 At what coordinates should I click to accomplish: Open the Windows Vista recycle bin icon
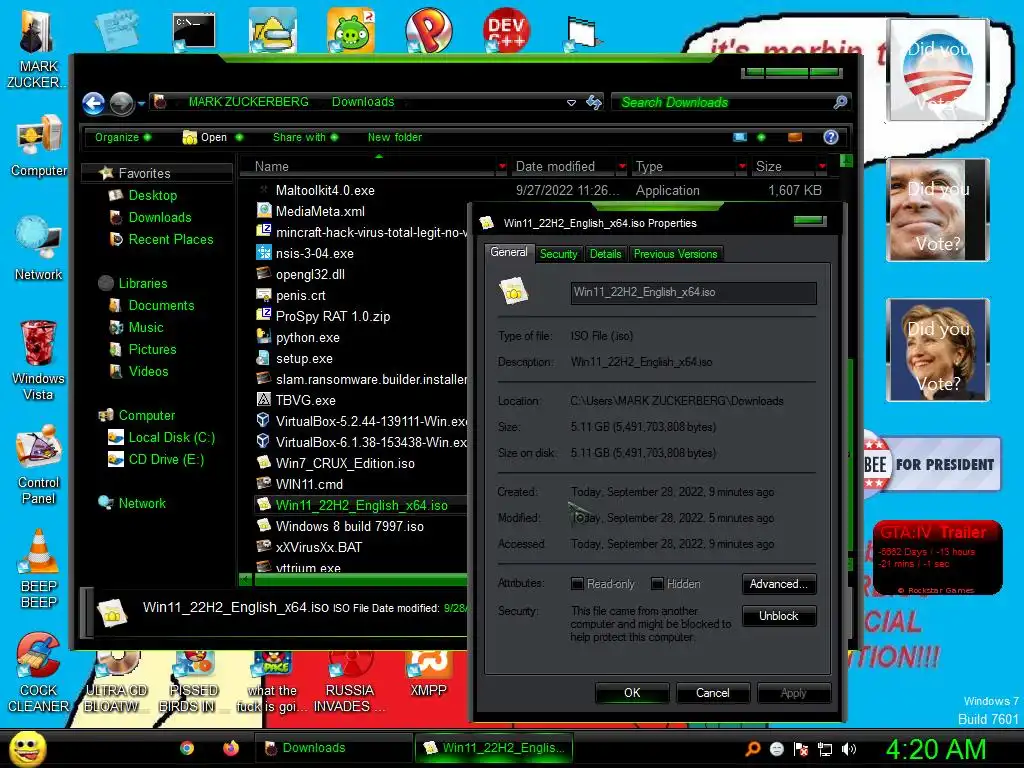tap(38, 360)
